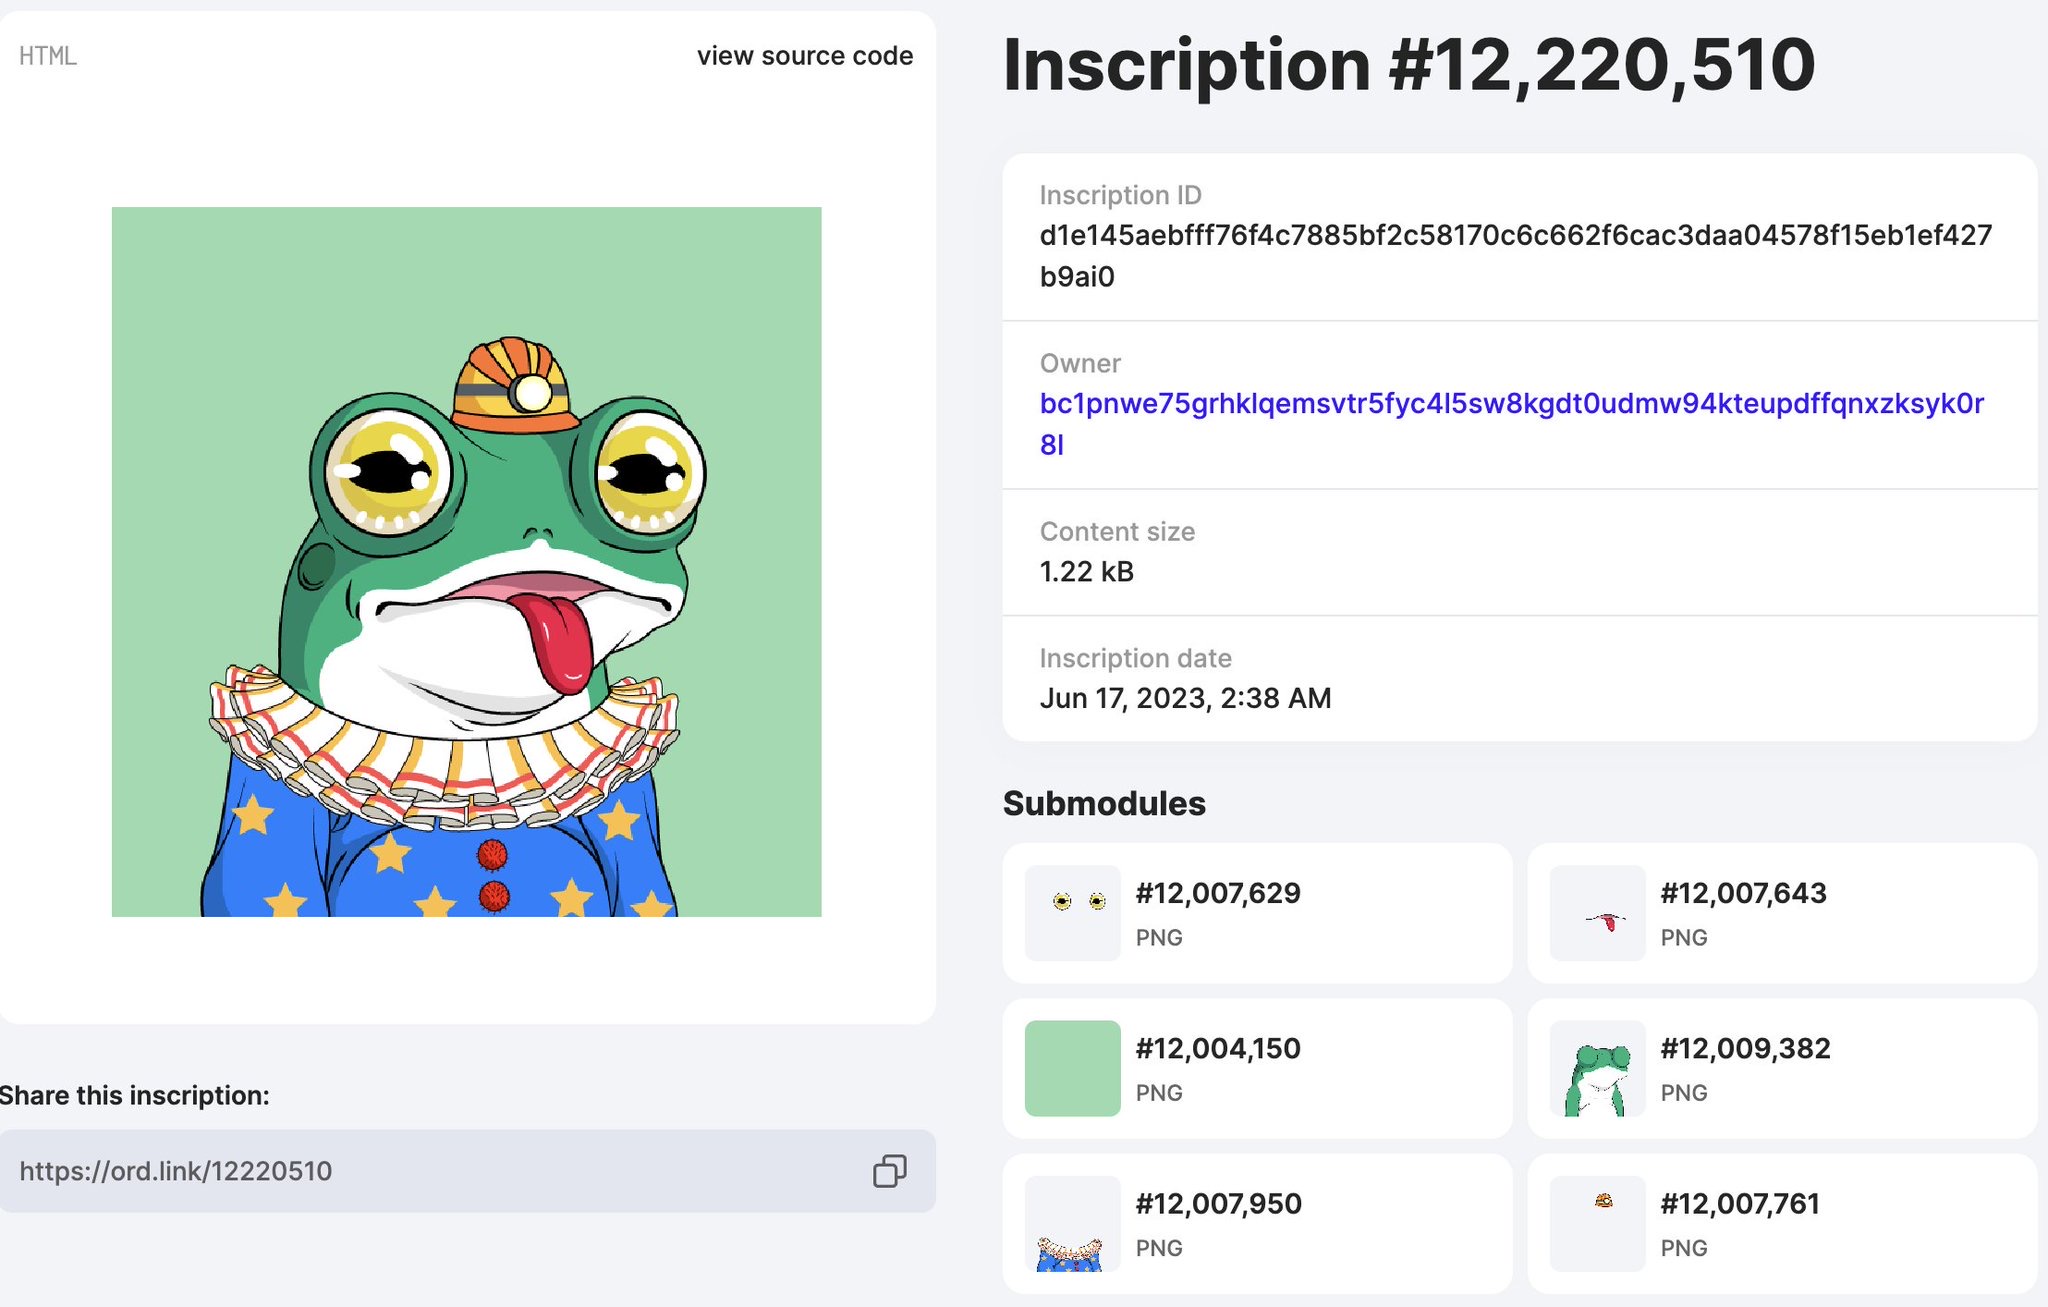Click the frog inscription preview image

466,561
